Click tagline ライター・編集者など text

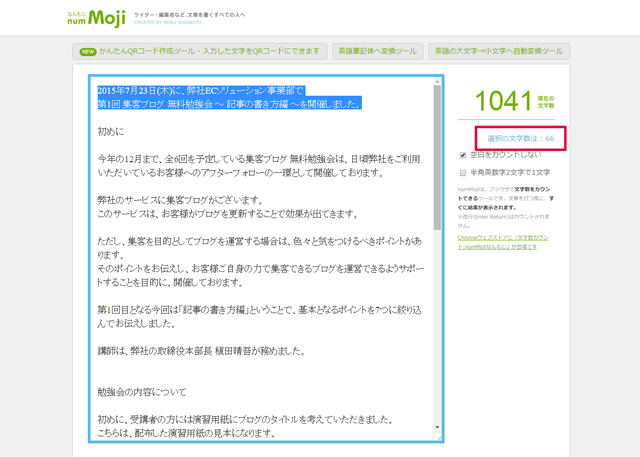tap(189, 15)
